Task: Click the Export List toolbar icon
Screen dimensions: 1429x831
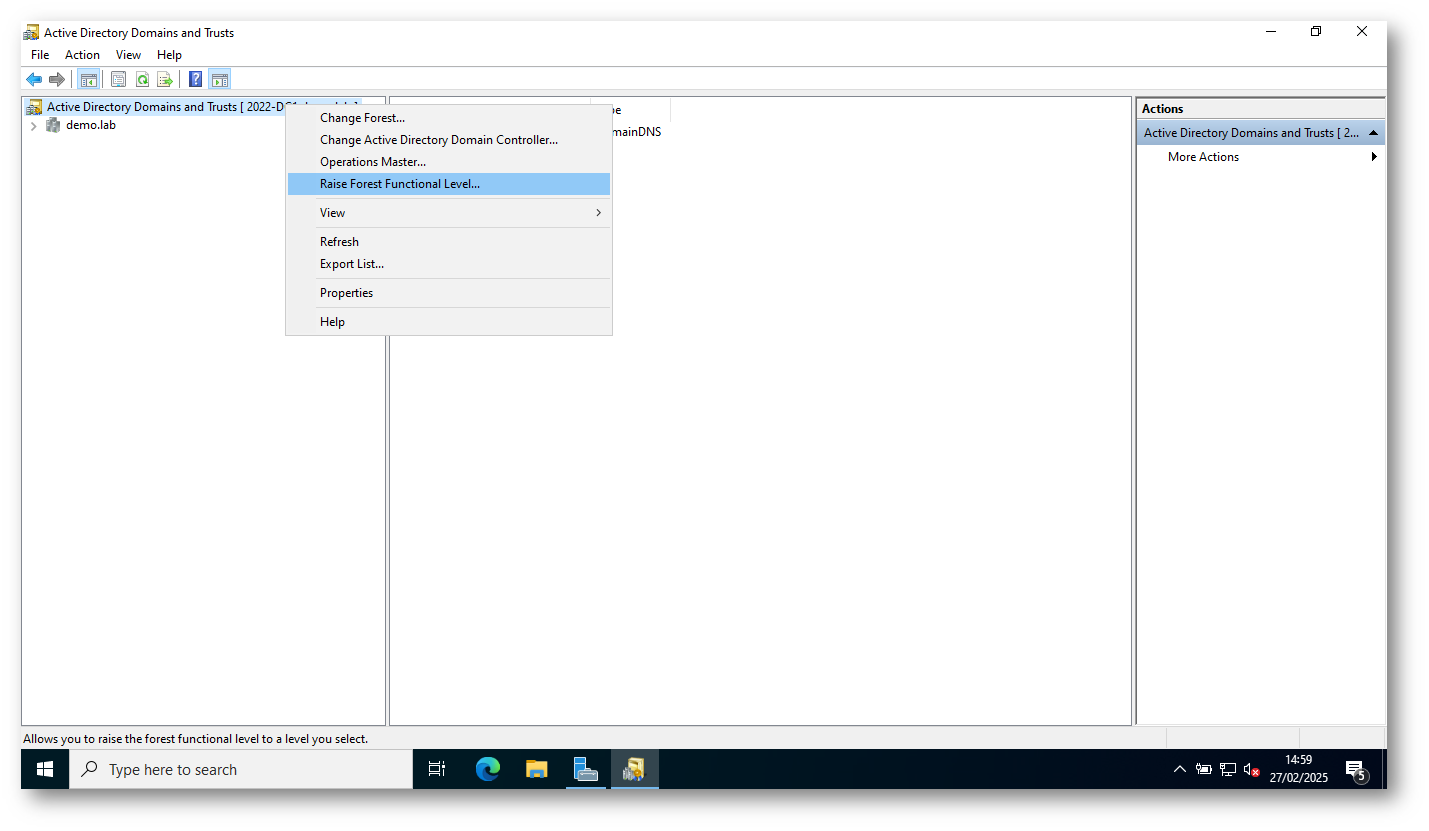Action: [x=165, y=79]
